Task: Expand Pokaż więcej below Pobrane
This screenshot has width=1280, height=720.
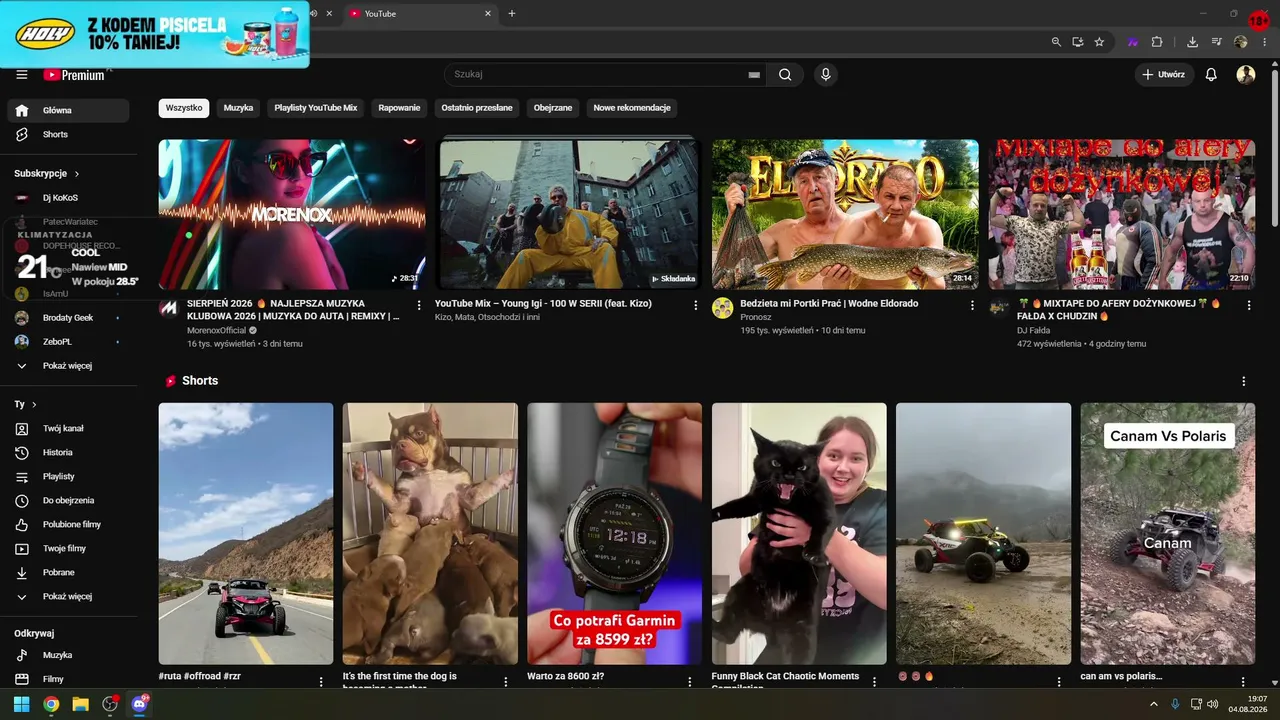Action: (x=68, y=597)
